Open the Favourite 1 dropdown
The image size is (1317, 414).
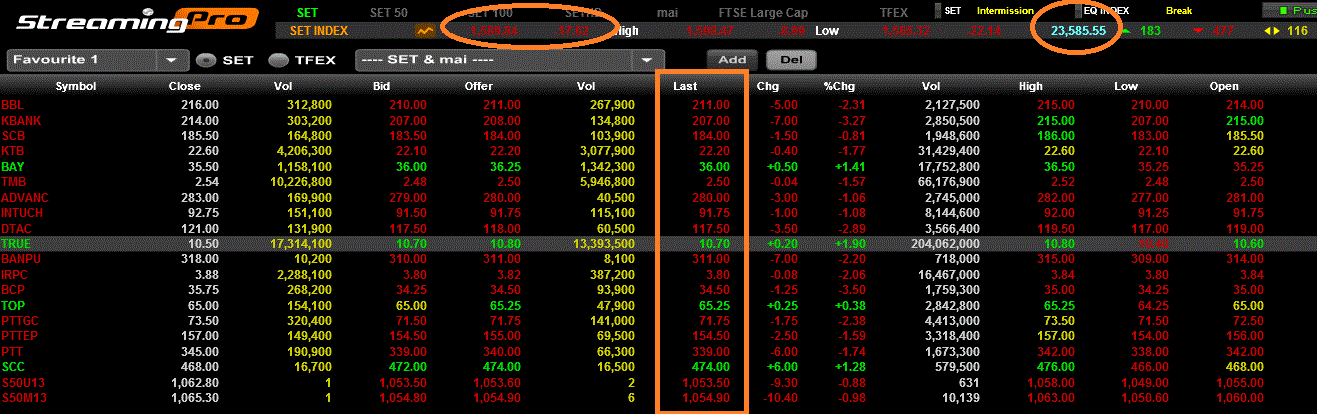pyautogui.click(x=98, y=60)
